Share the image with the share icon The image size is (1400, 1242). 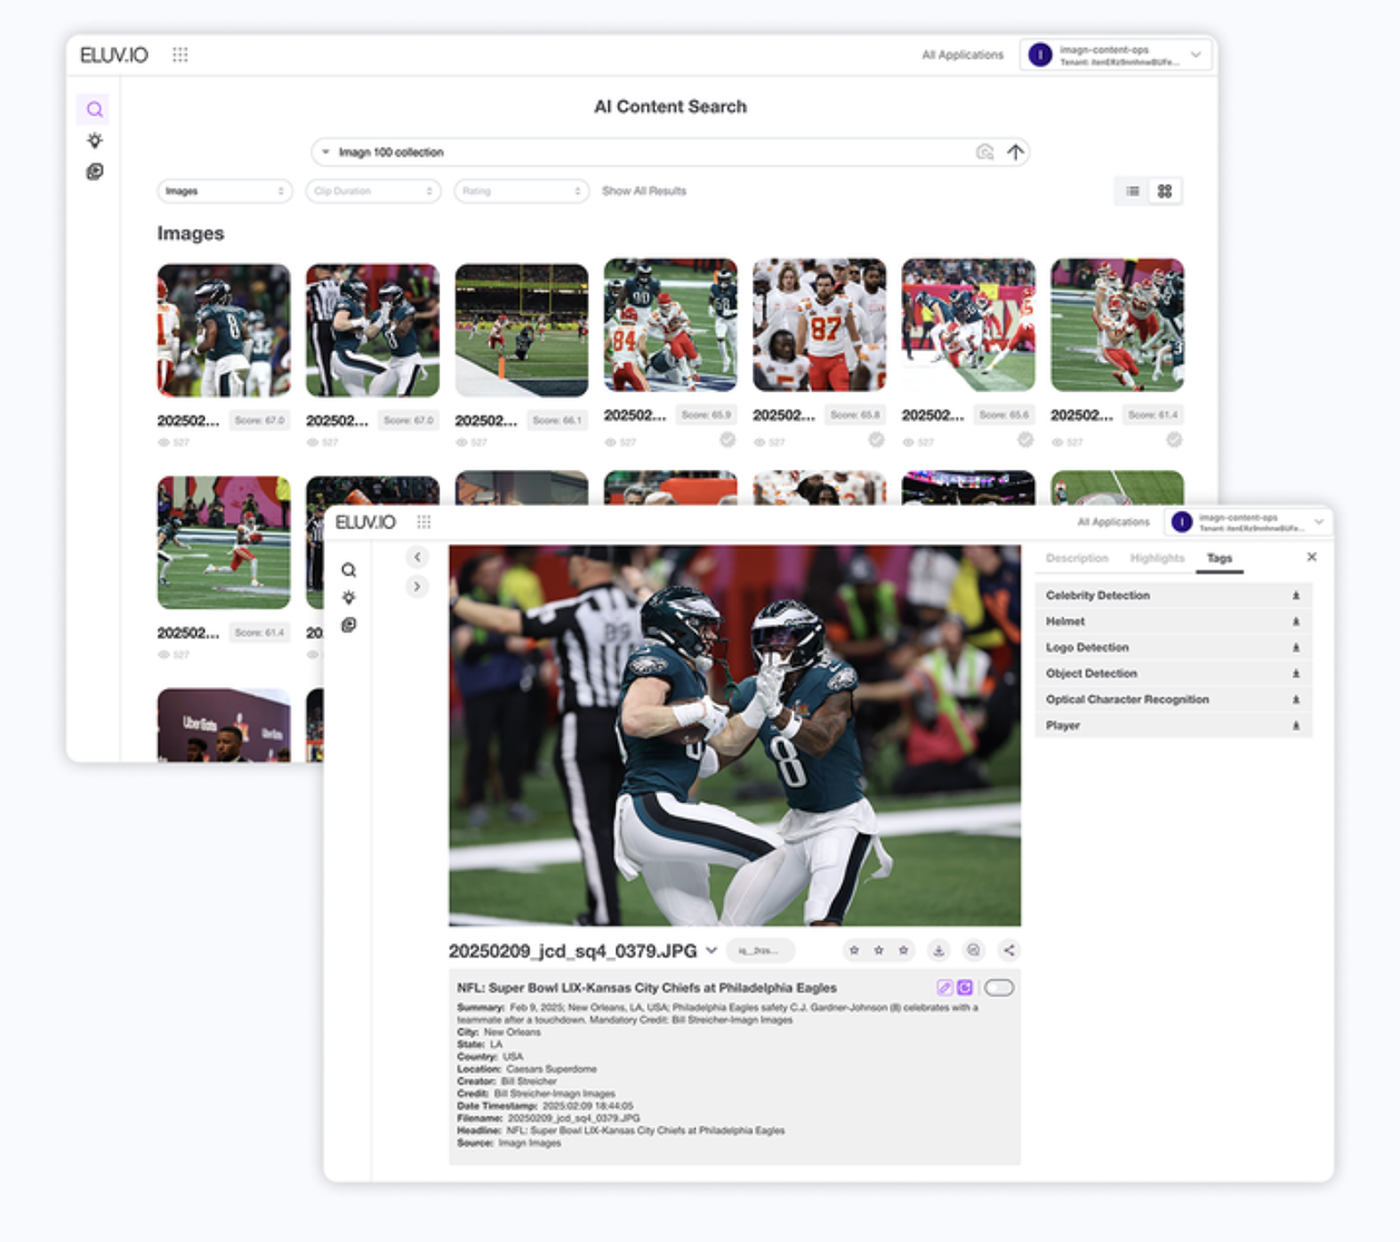[x=1008, y=950]
